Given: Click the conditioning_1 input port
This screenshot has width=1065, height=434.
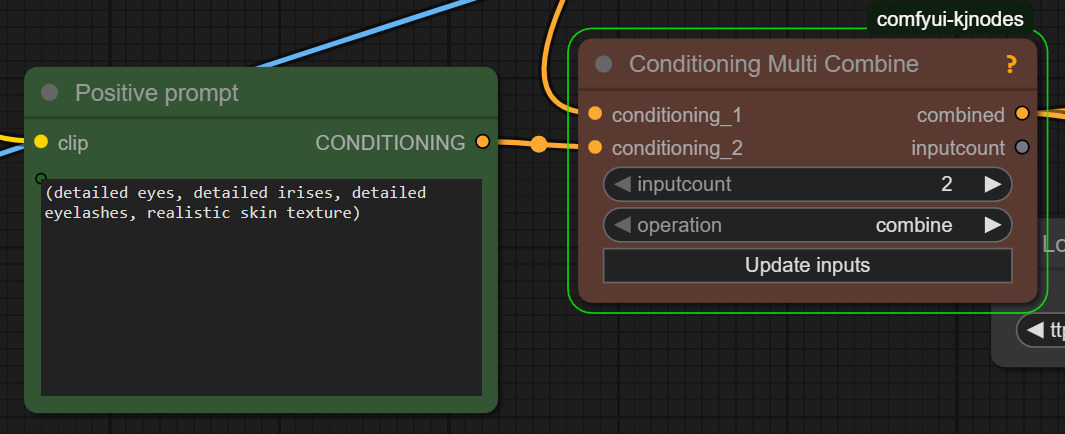Looking at the screenshot, I should click(596, 114).
